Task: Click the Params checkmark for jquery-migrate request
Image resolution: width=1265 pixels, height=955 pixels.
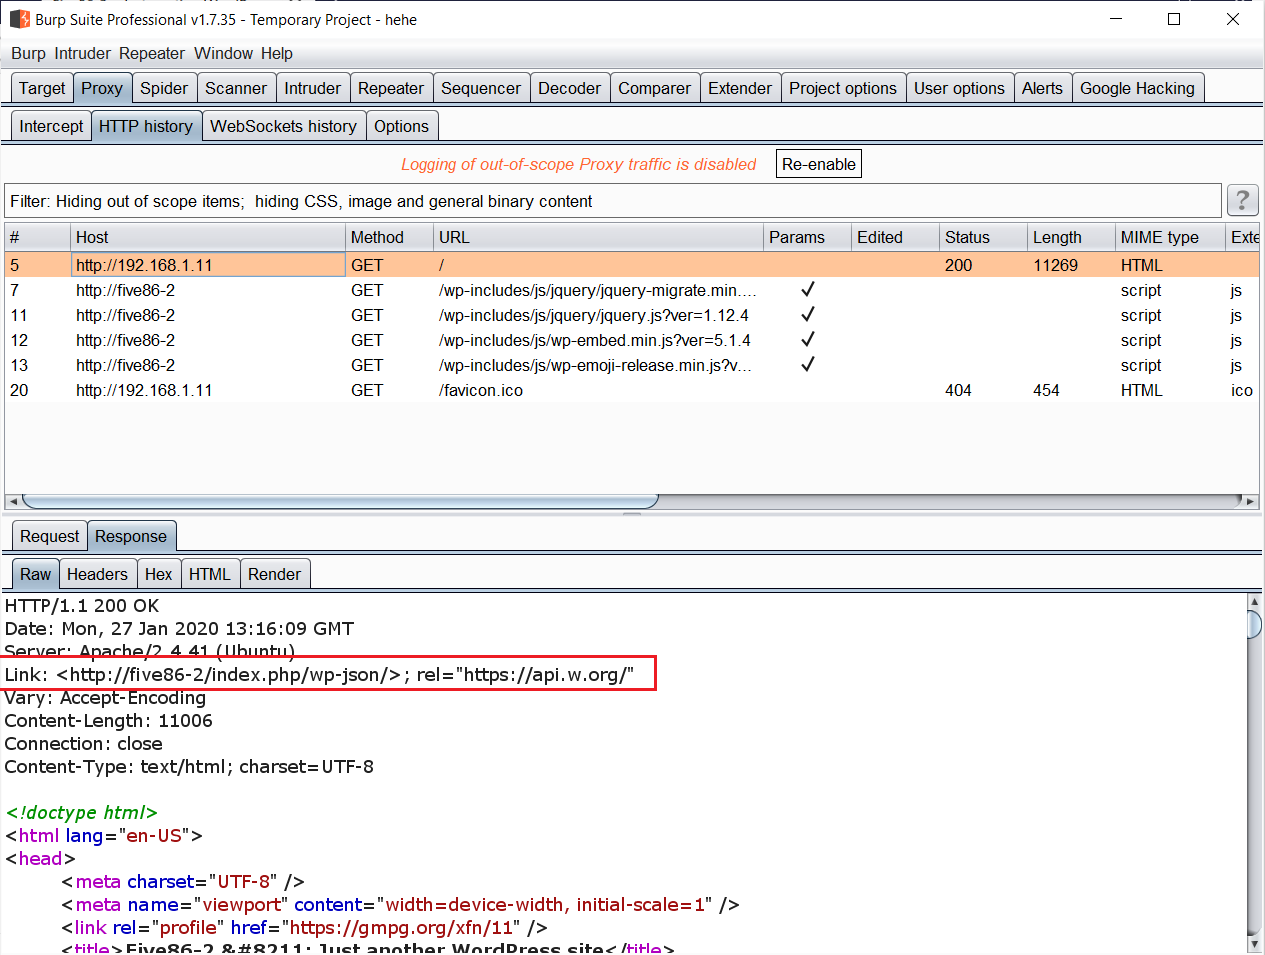Action: click(807, 290)
